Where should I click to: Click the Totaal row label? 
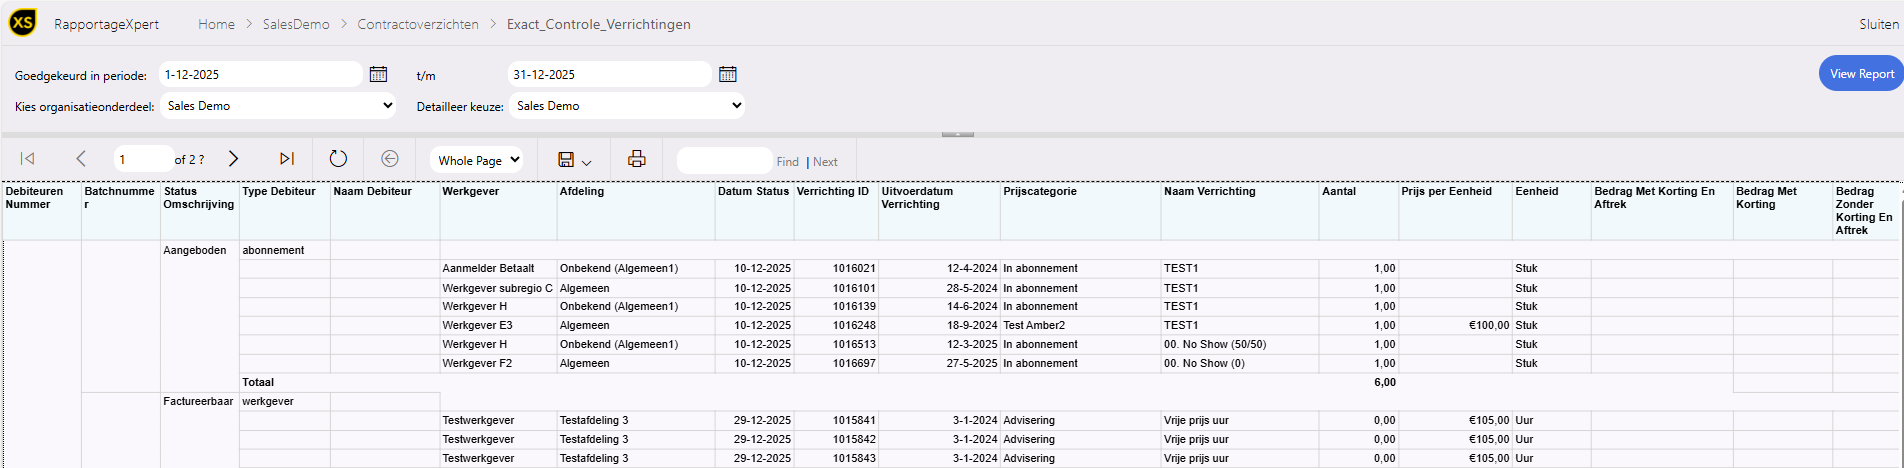258,382
